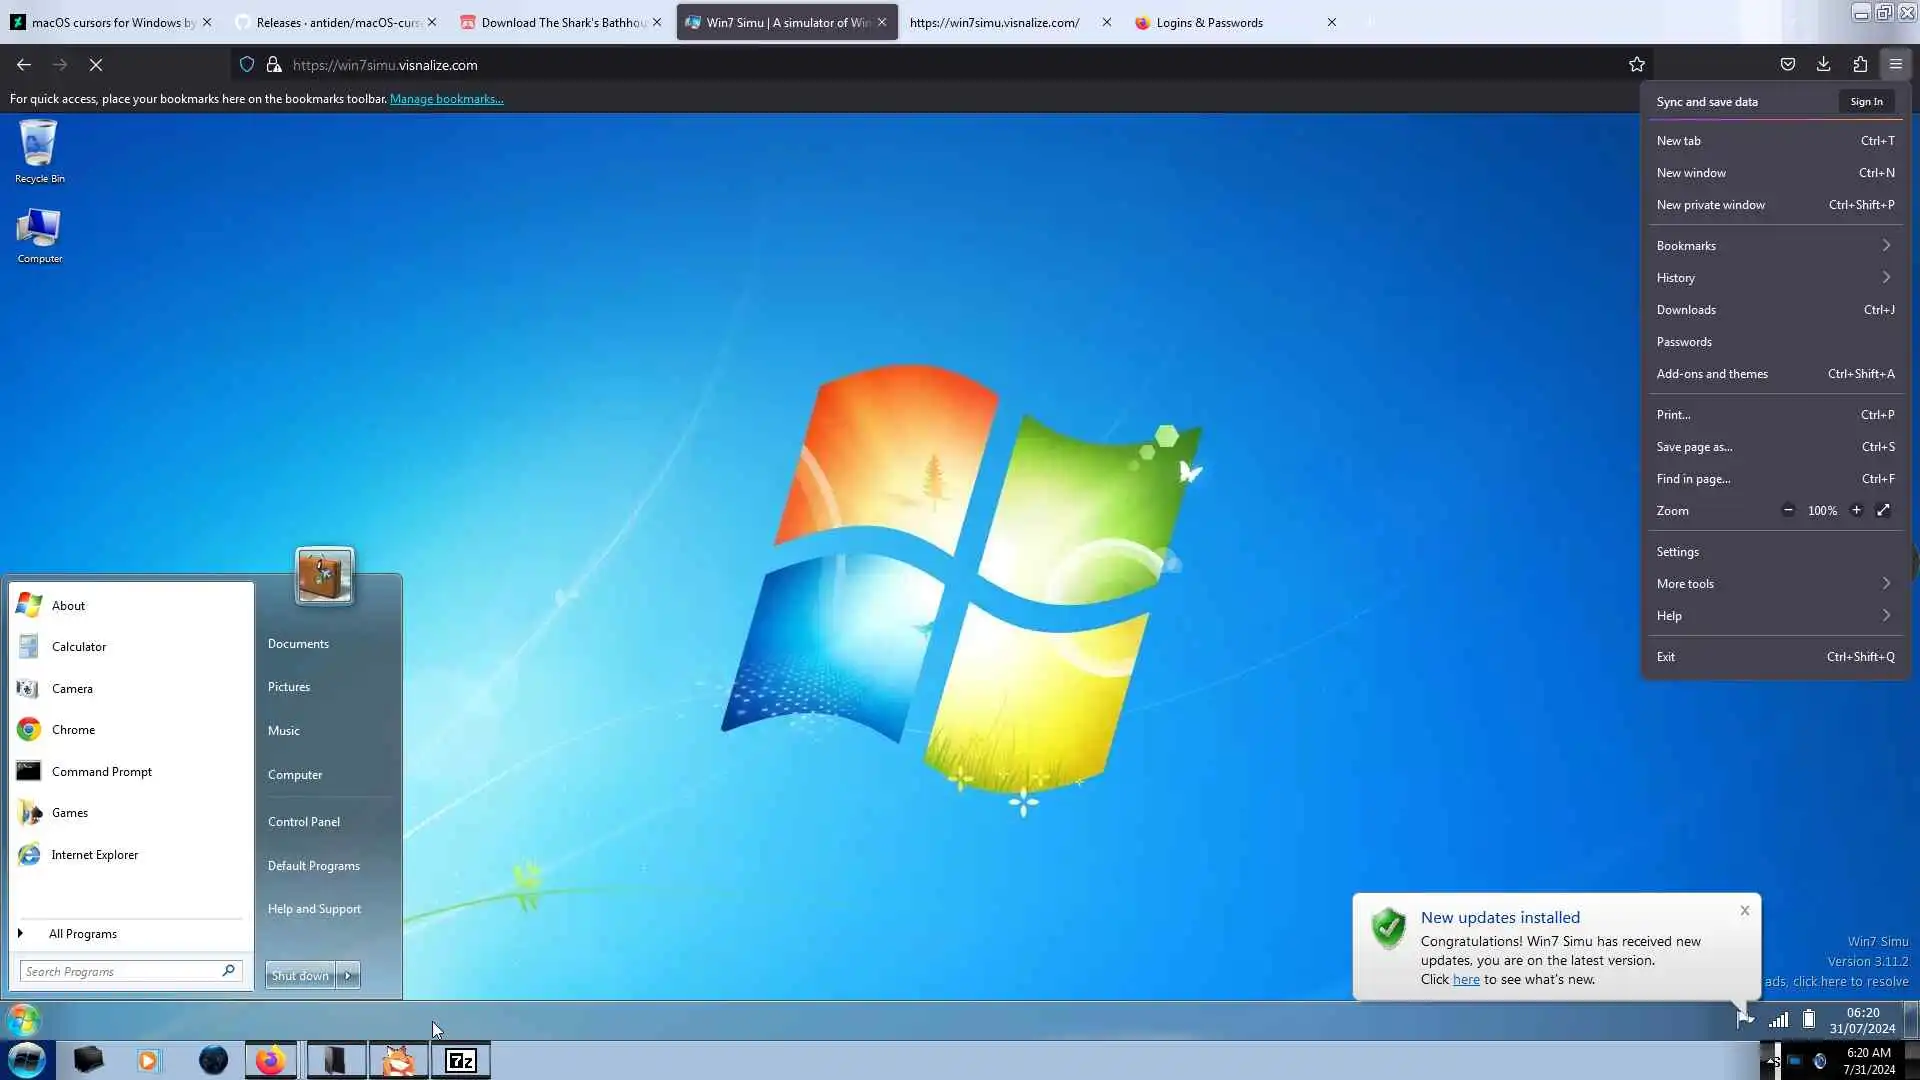1920x1080 pixels.
Task: Open Command Prompt from Start menu
Action: coord(101,772)
